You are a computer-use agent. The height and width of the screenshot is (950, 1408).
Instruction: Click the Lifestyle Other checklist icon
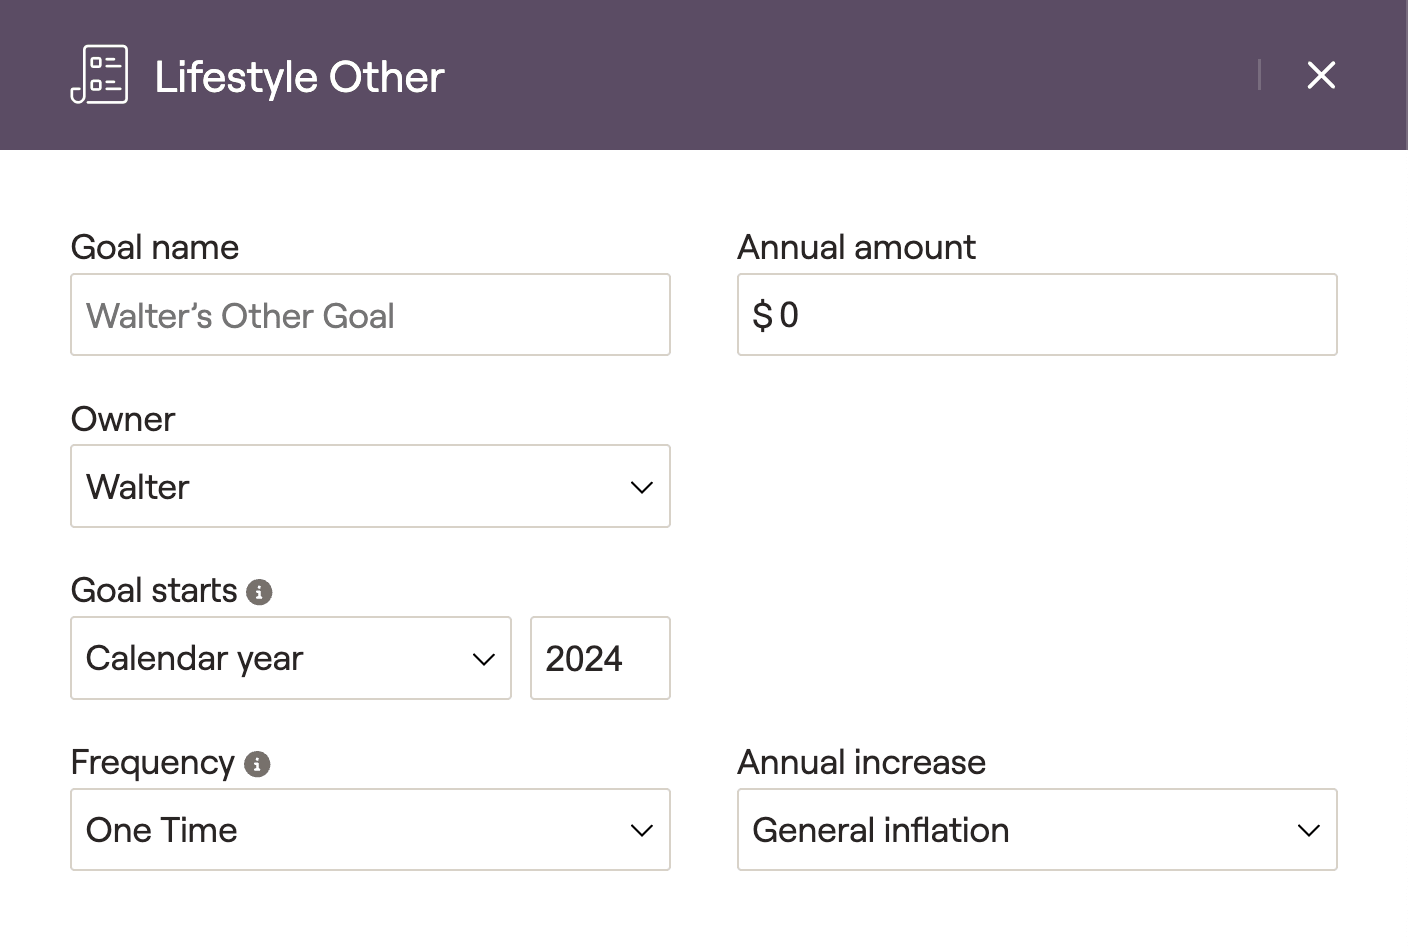pos(99,75)
